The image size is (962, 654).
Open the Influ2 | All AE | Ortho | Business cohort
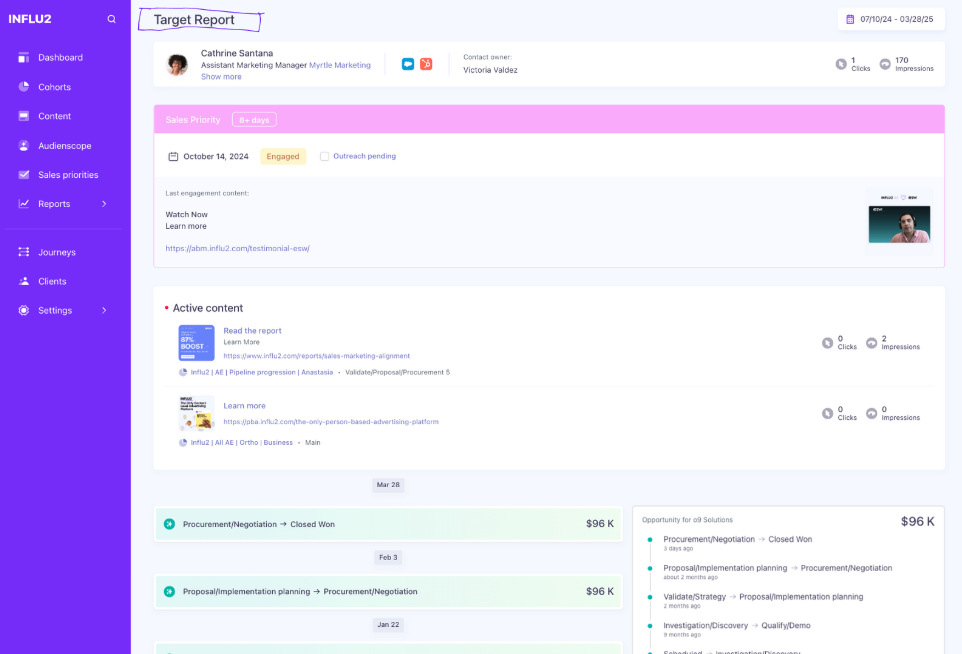pos(242,442)
